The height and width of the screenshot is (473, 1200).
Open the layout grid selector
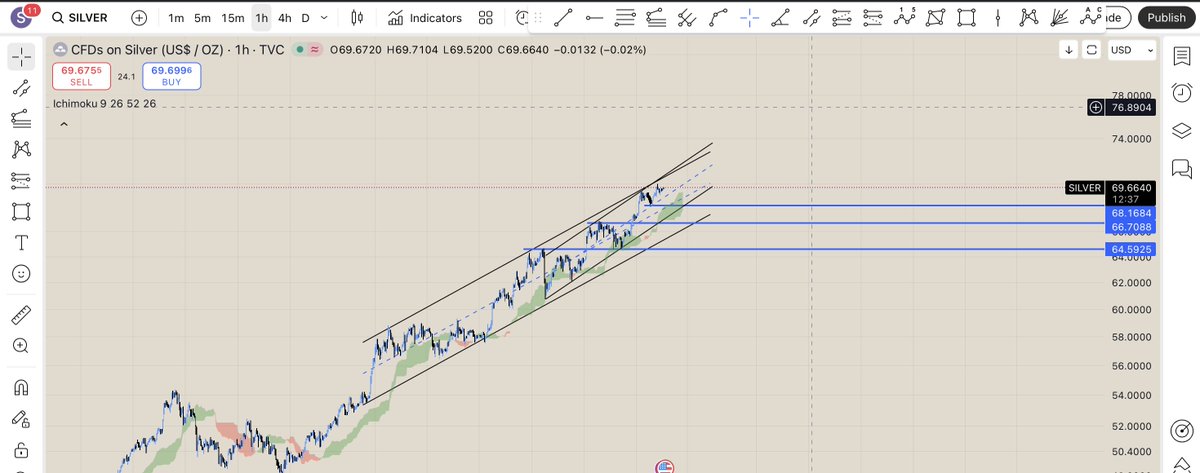pyautogui.click(x=486, y=18)
